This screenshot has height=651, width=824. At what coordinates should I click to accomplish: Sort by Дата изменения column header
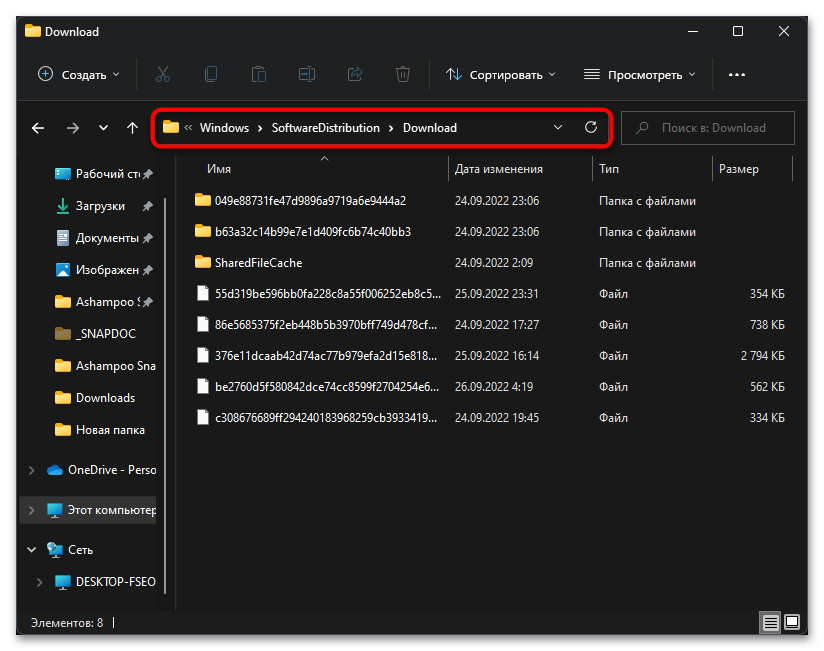499,169
